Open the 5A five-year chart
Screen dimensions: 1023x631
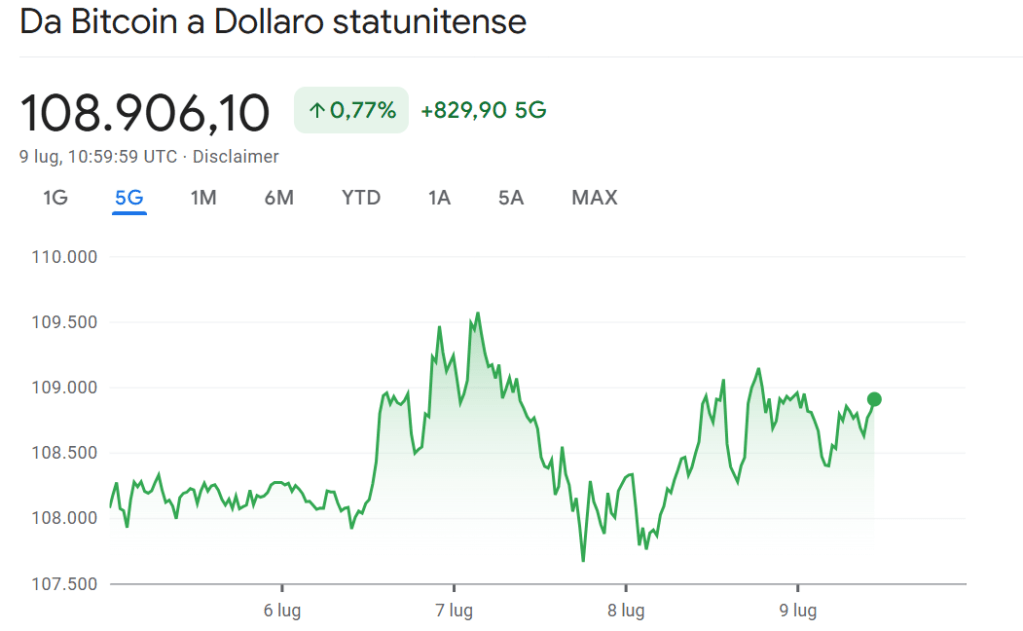pos(511,197)
